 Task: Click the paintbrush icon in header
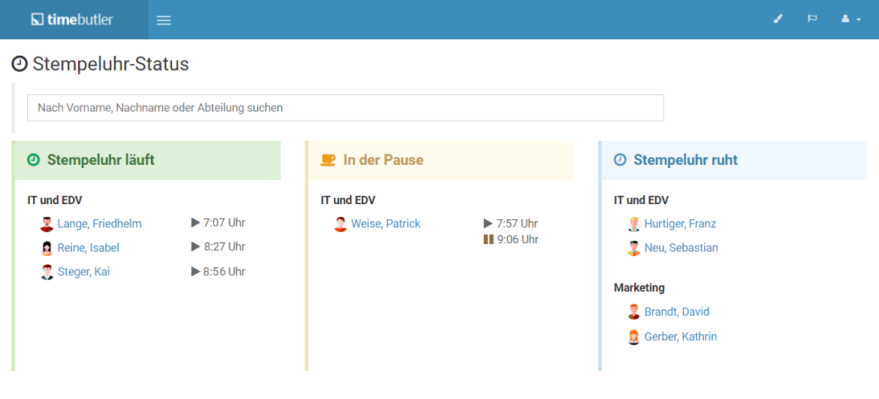(x=778, y=19)
